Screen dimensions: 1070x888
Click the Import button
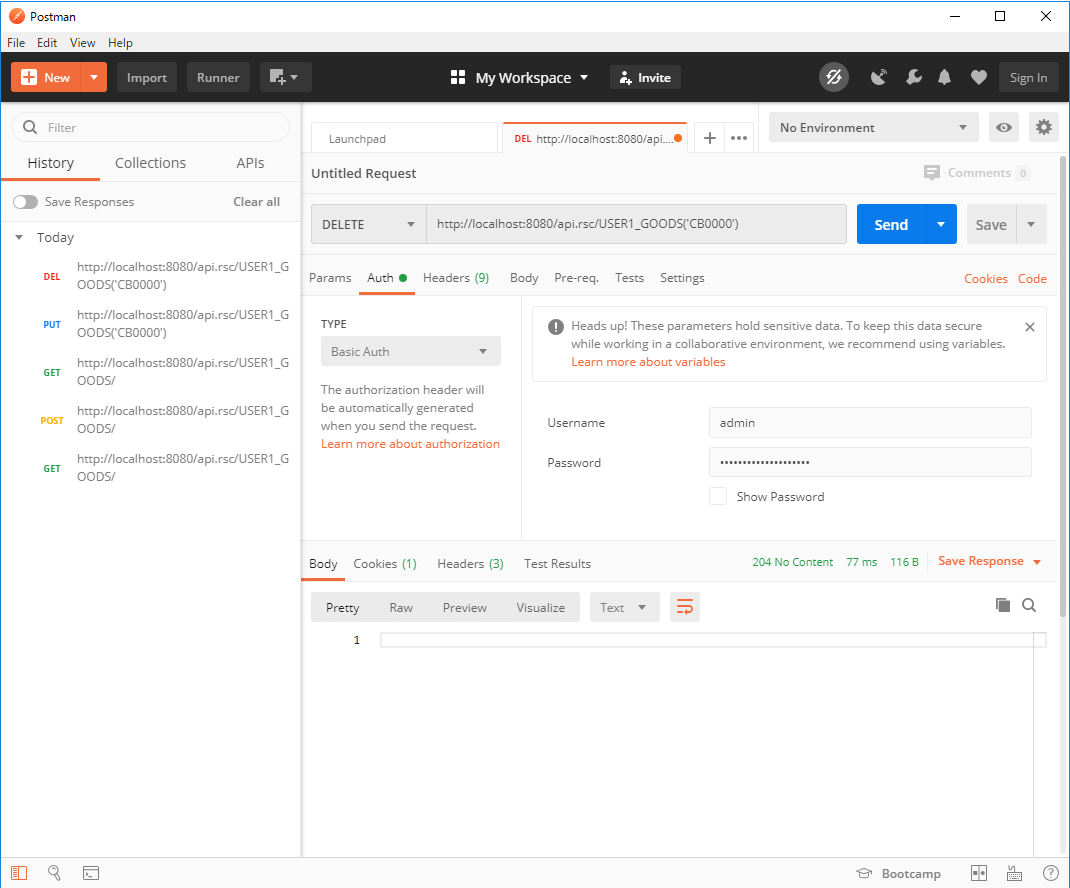click(x=147, y=78)
